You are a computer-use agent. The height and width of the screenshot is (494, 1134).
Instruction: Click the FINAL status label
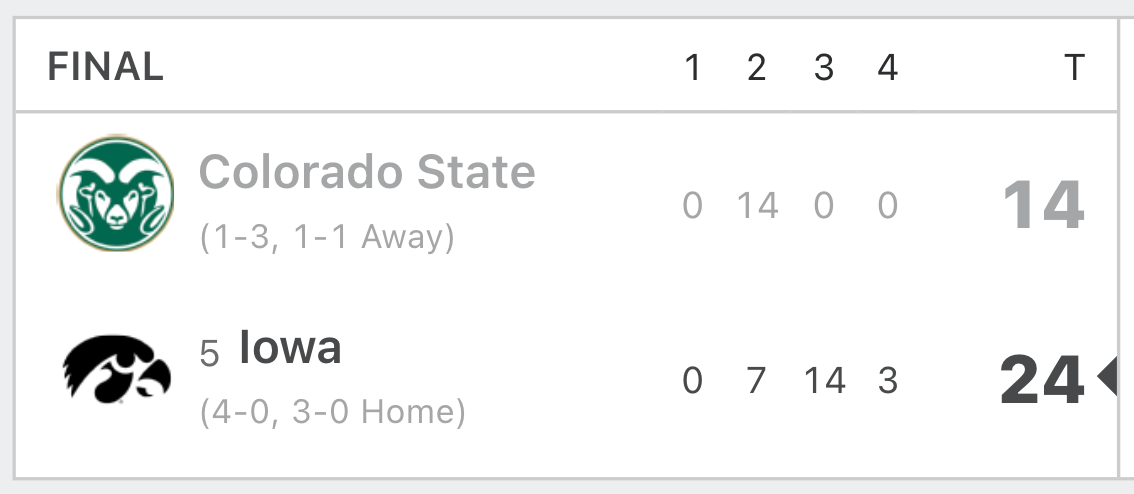point(106,67)
